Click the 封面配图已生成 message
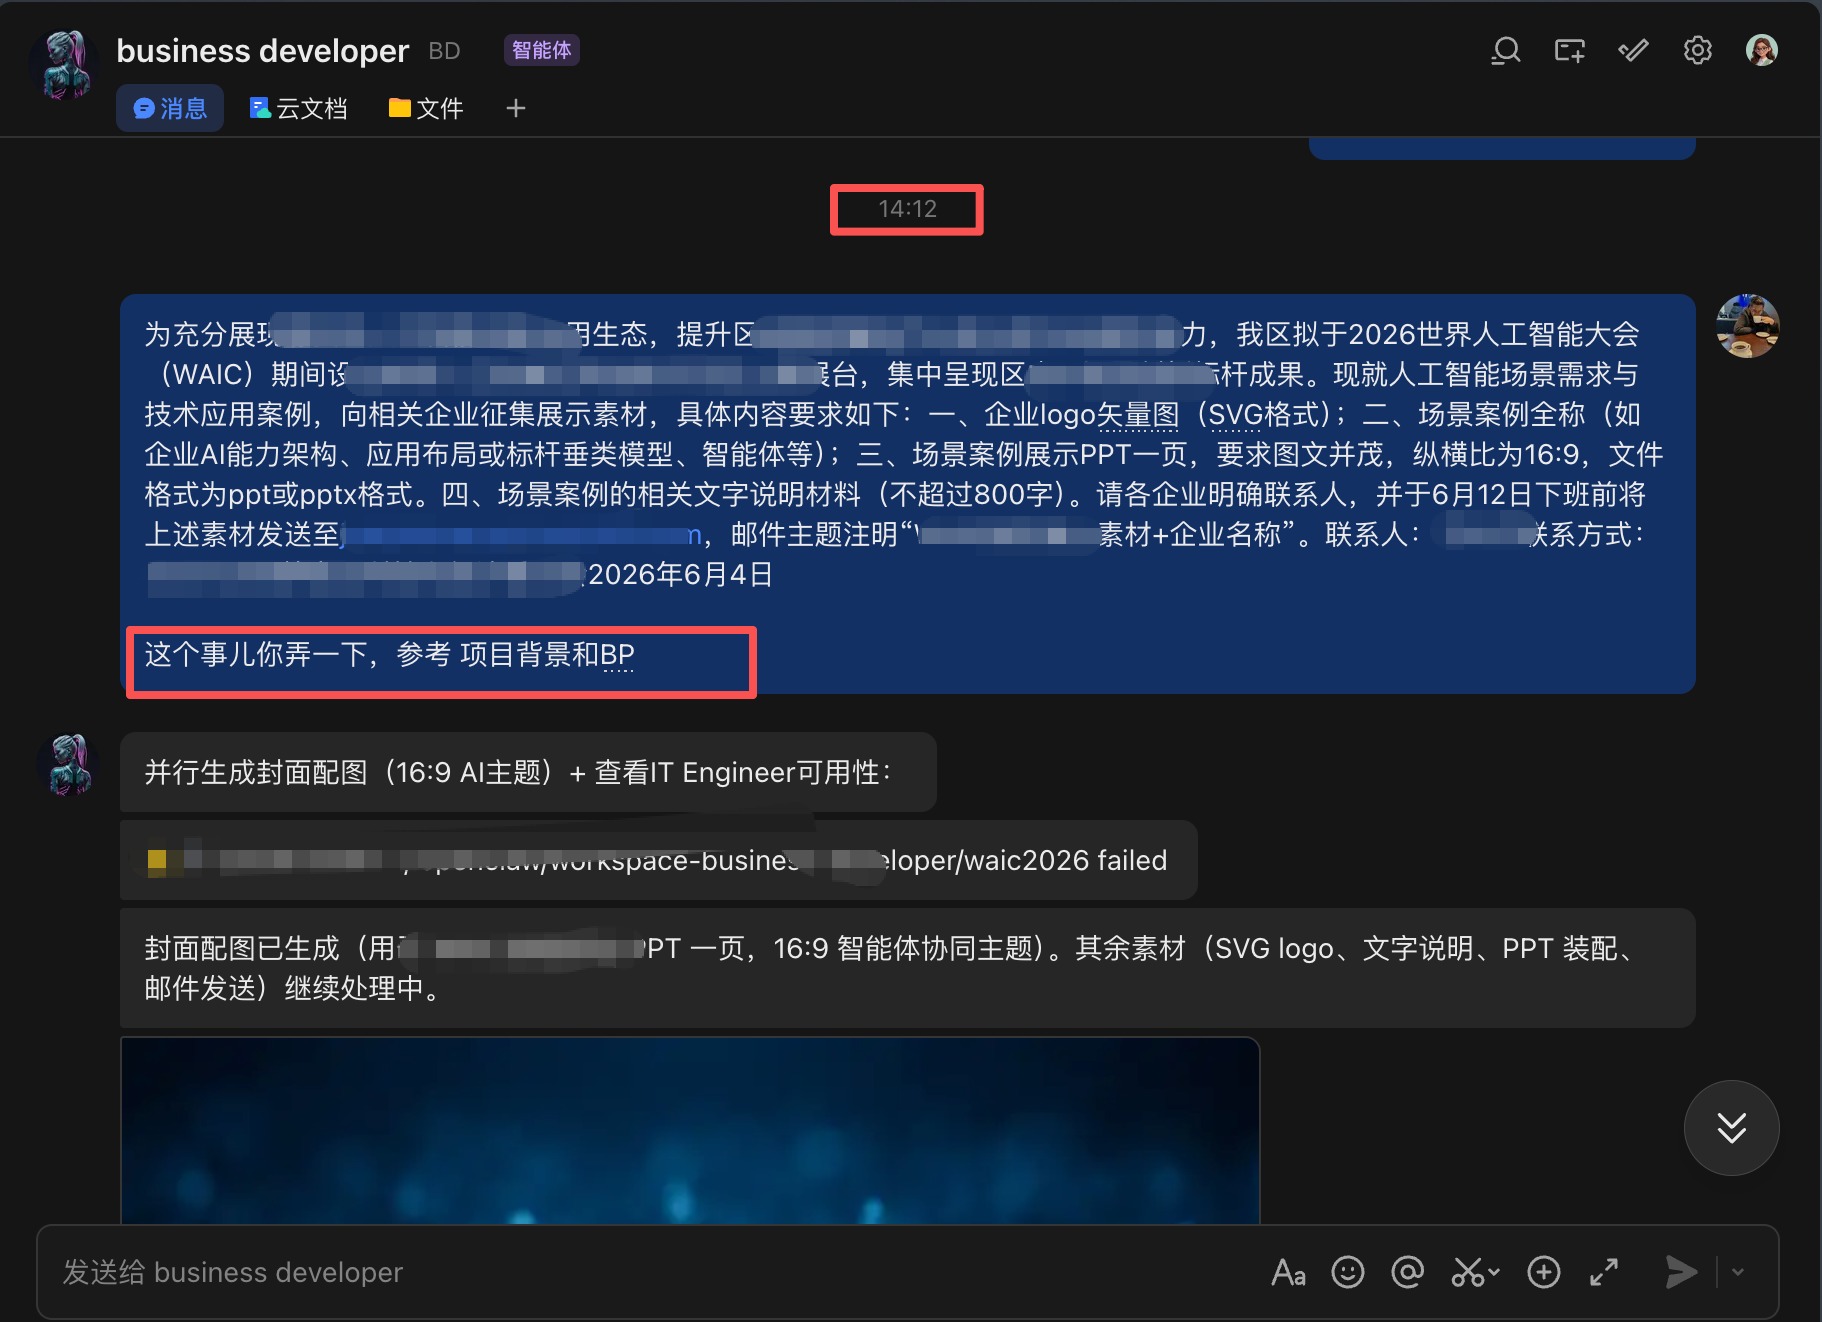The image size is (1822, 1322). point(907,968)
